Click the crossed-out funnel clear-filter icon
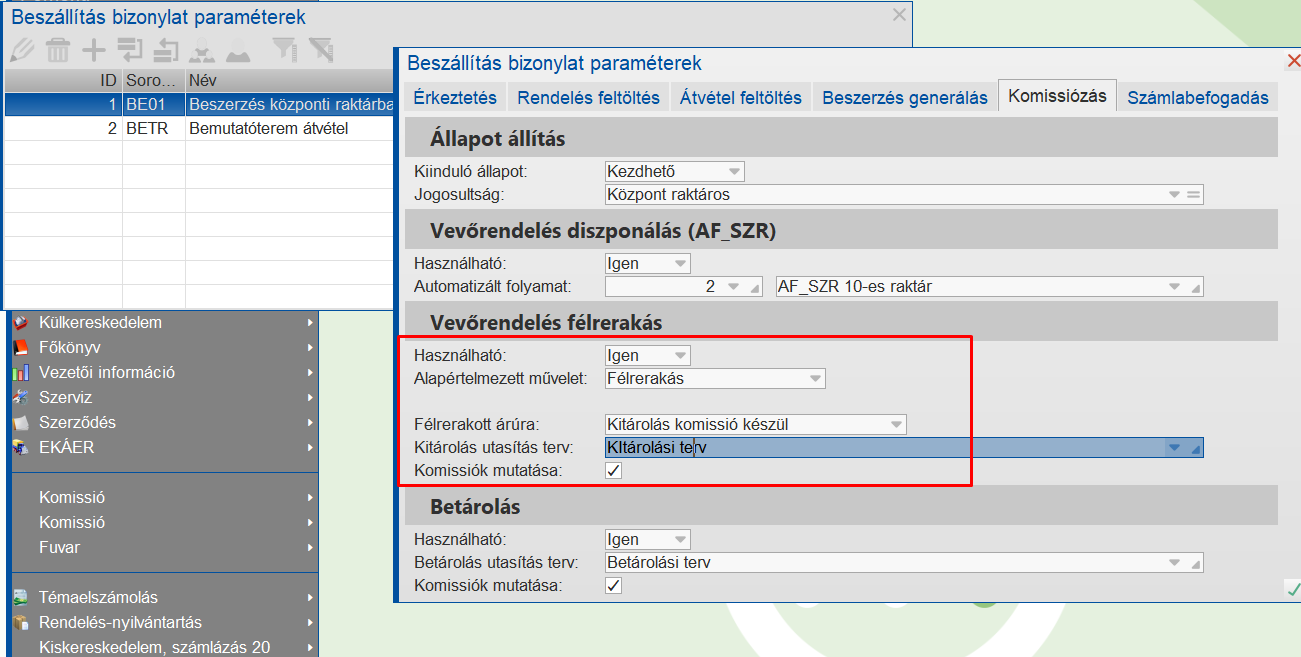 tap(320, 48)
